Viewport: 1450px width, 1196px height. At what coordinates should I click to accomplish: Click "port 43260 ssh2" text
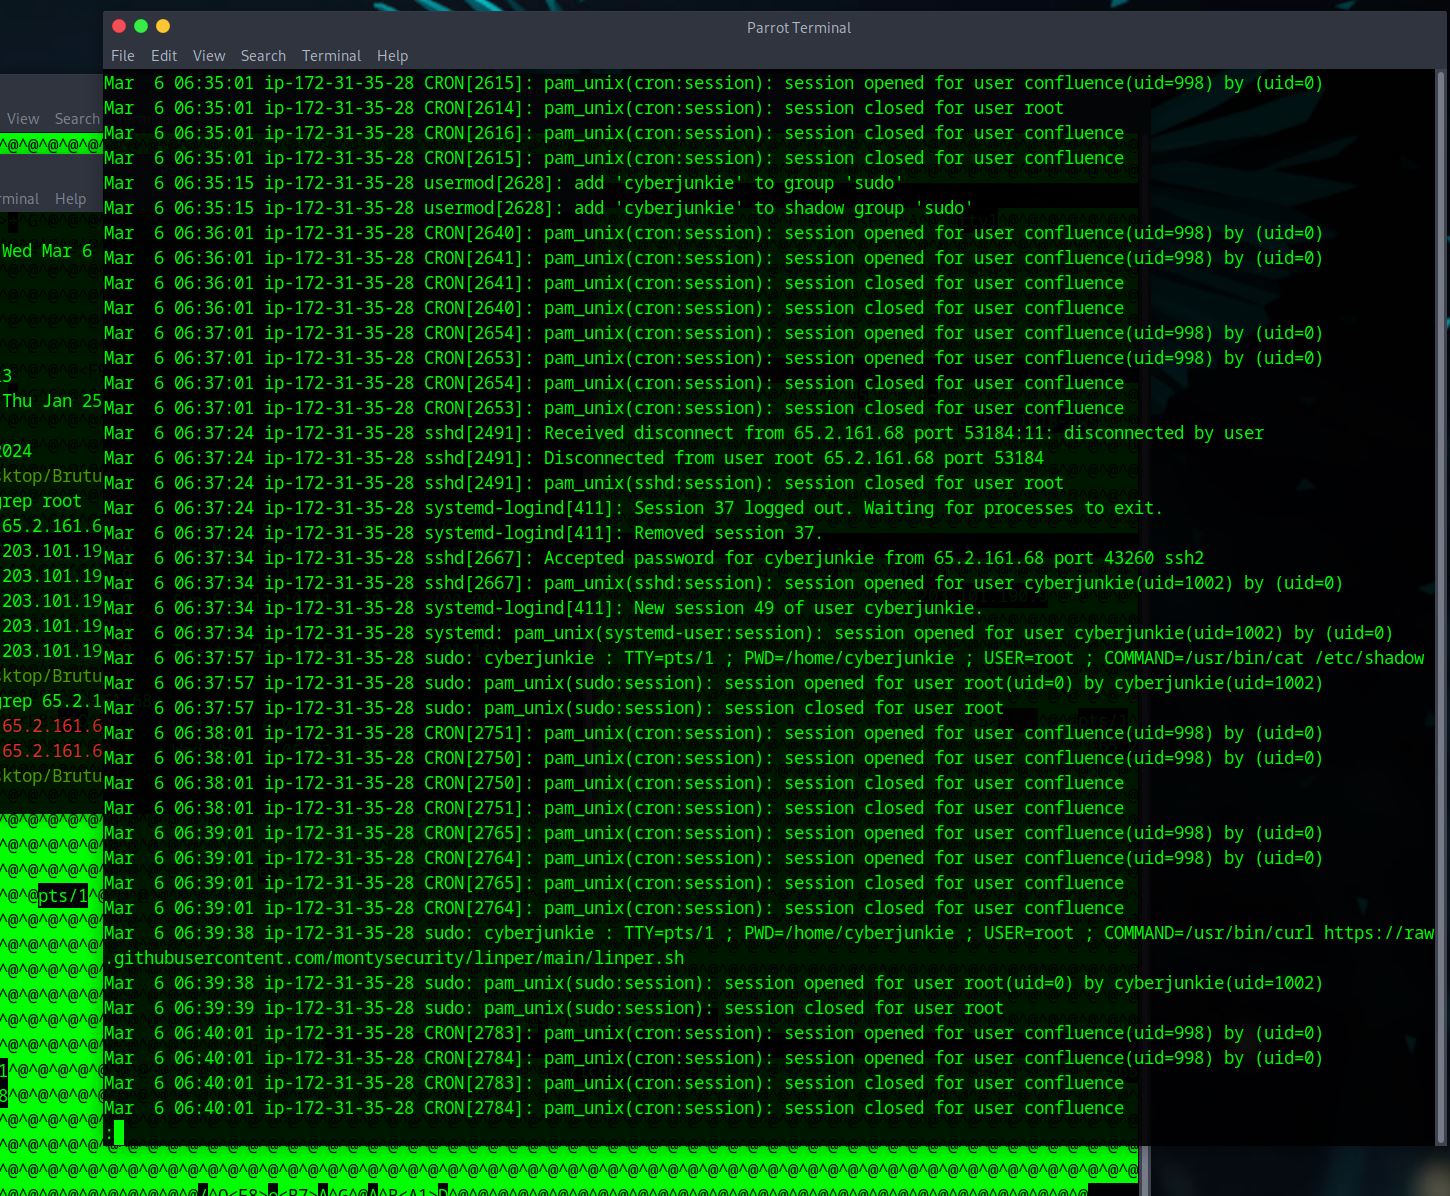[x=1129, y=558]
